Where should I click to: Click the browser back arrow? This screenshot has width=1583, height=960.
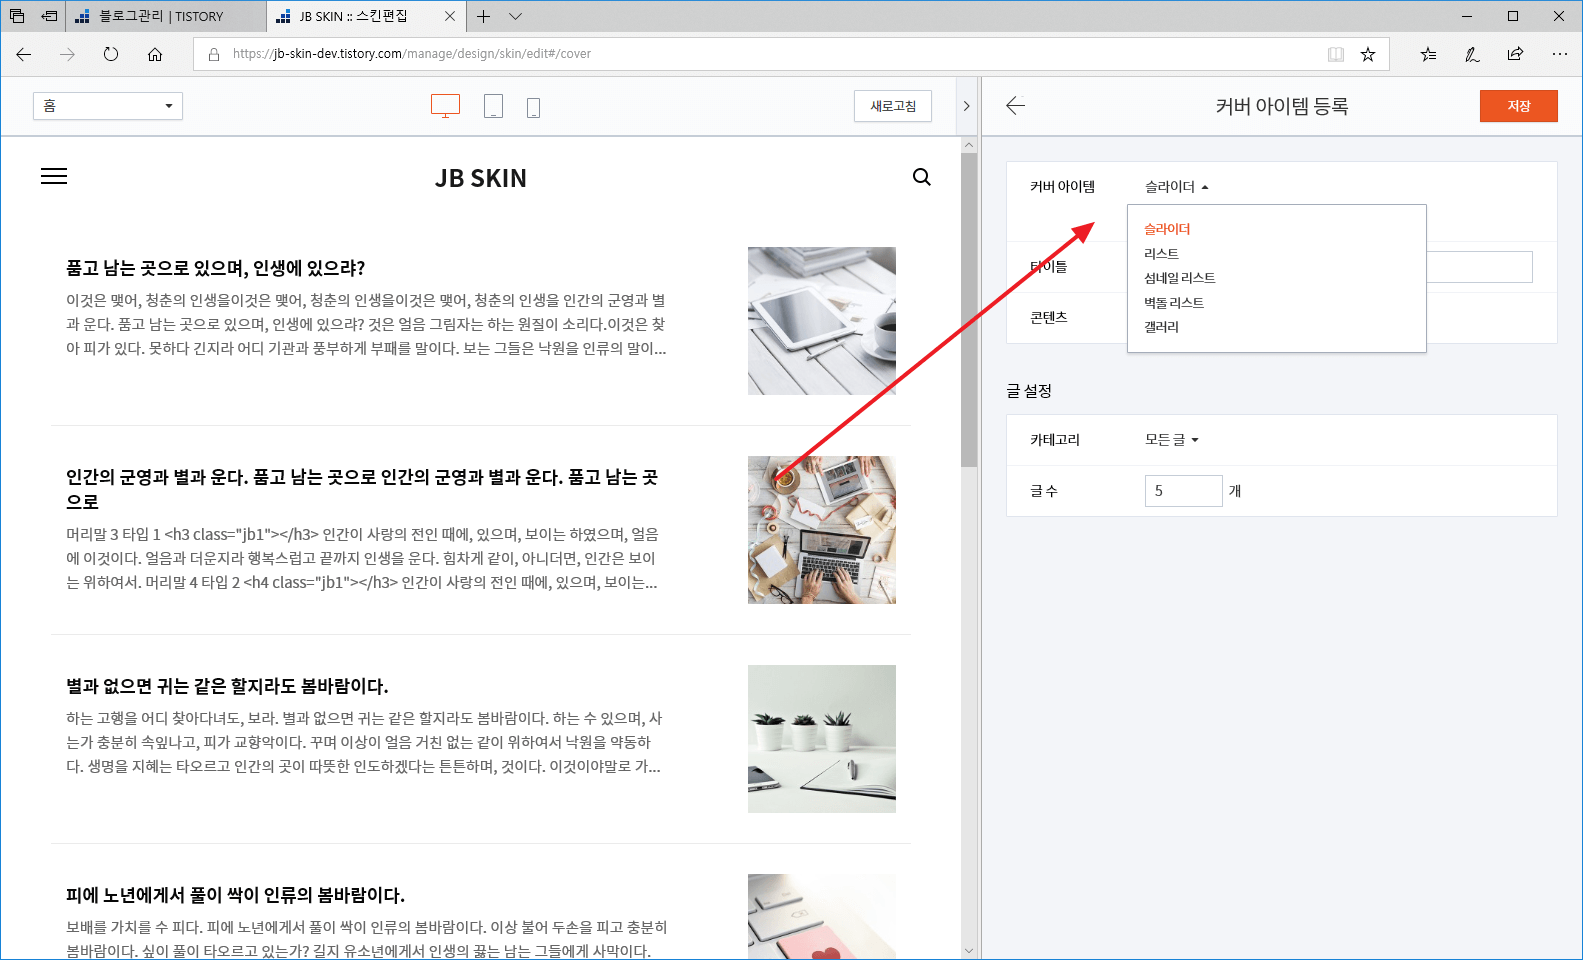coord(24,54)
